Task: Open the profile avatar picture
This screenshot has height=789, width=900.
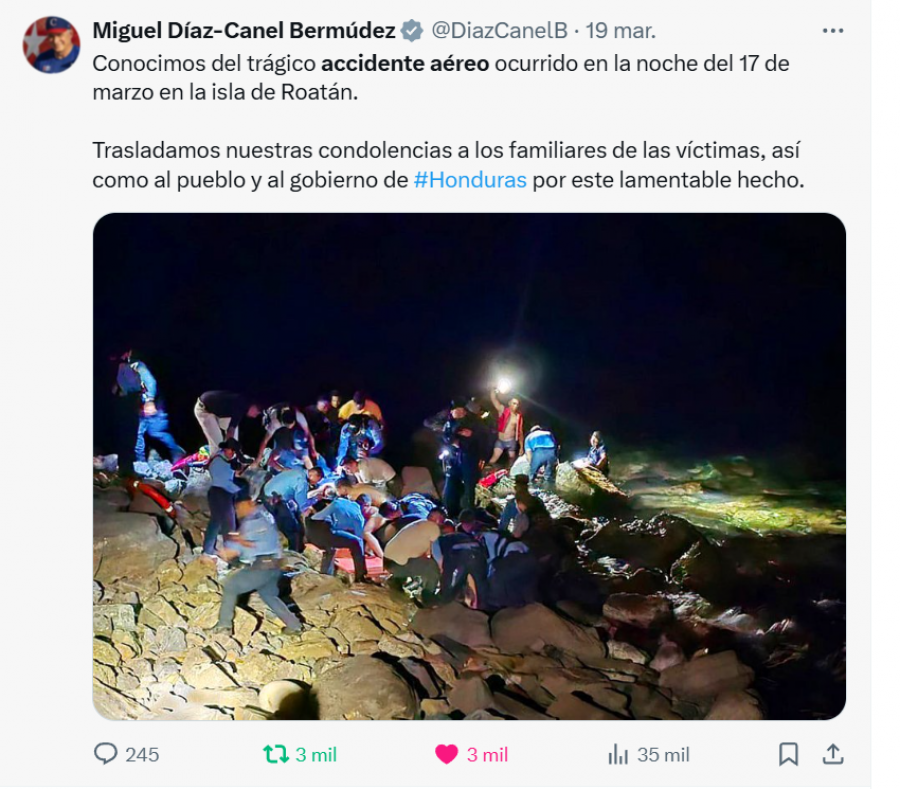Action: pos(51,45)
